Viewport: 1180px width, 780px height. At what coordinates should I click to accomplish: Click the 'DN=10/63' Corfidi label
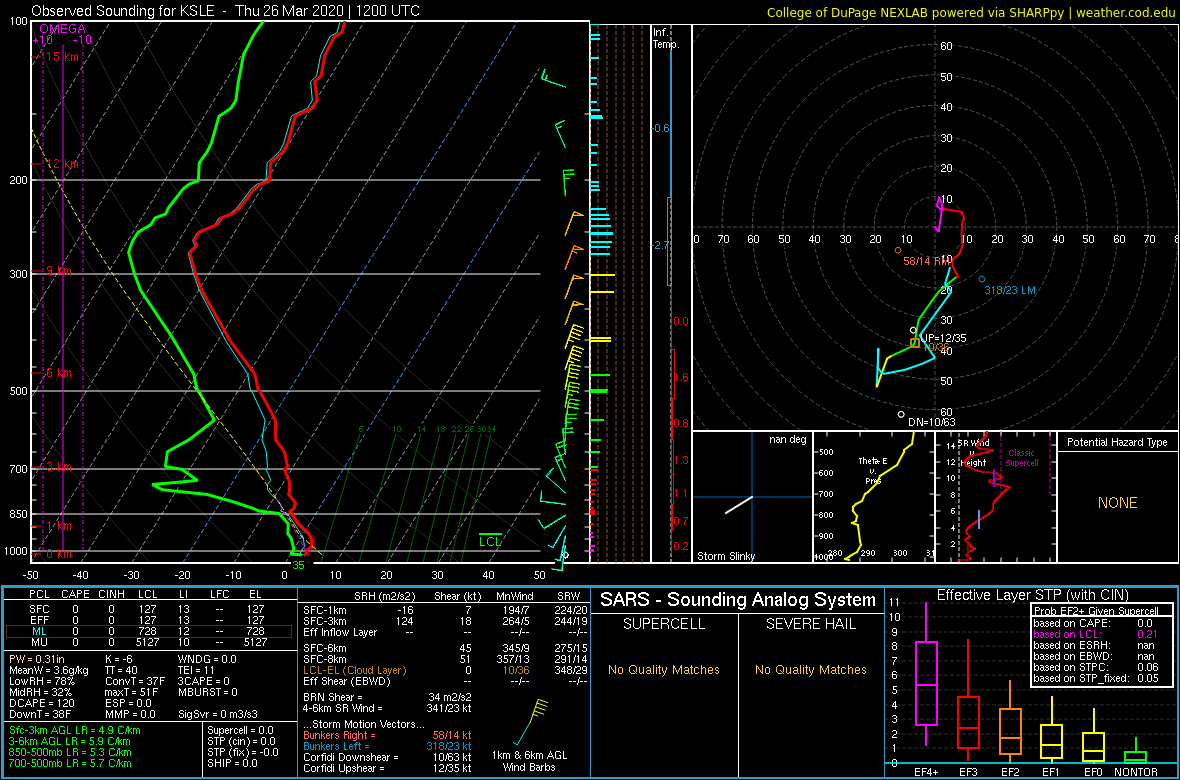933,422
